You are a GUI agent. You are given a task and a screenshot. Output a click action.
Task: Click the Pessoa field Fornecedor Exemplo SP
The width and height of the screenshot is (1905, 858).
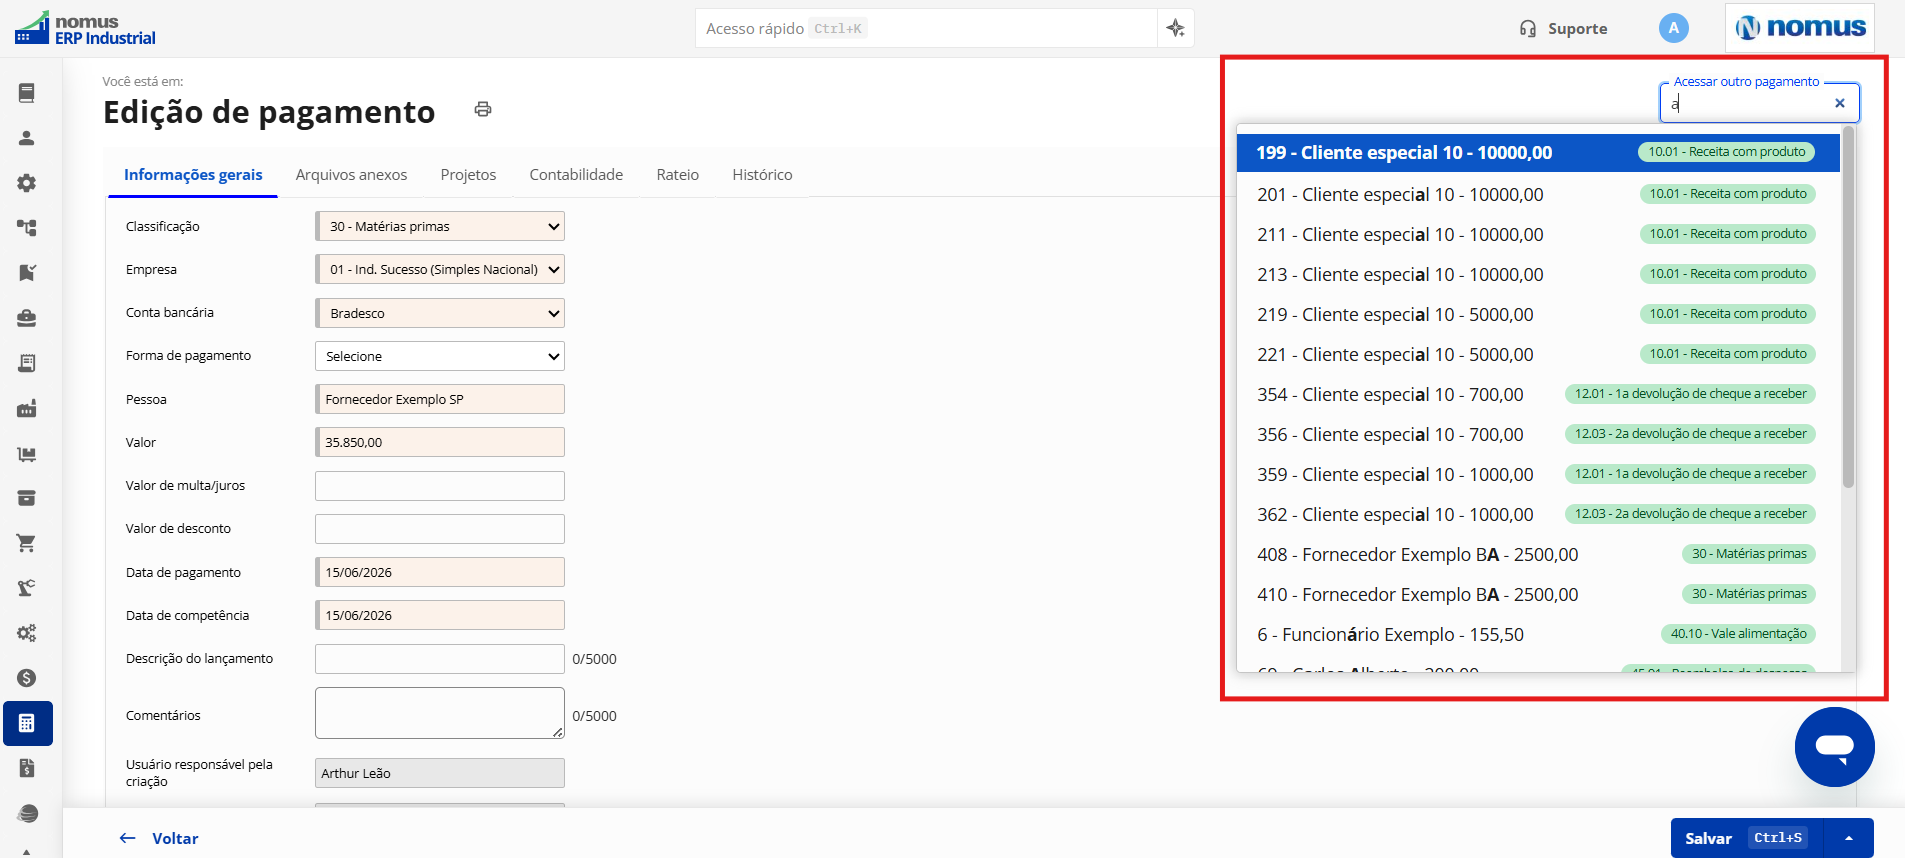click(x=440, y=399)
